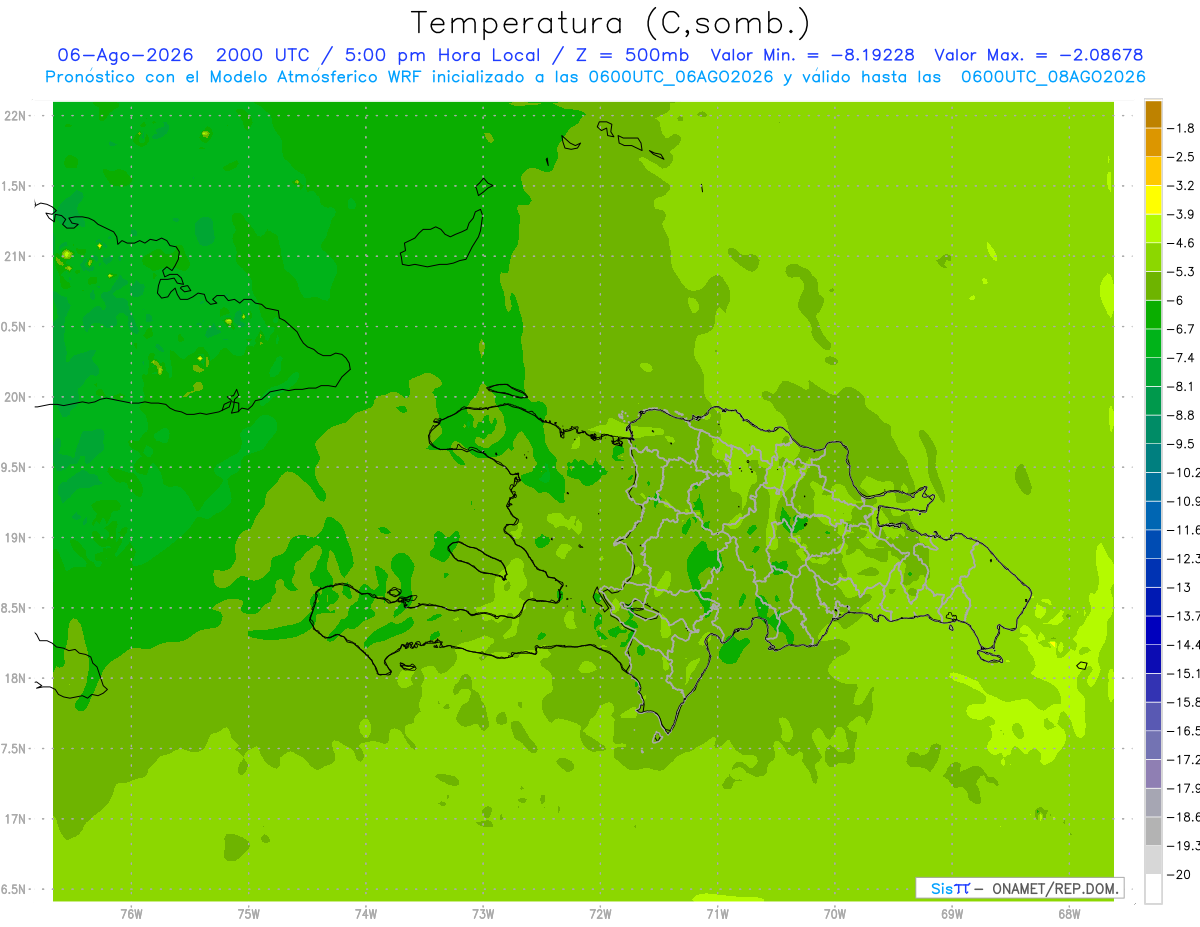Click the '0600UTC_08AGO2026' validity time text

pos(1053,77)
